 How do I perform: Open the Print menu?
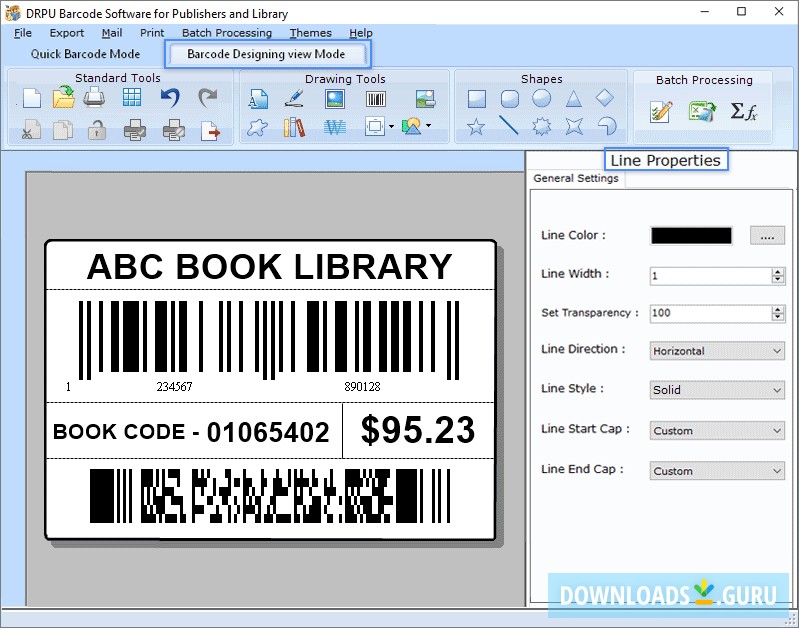(152, 33)
